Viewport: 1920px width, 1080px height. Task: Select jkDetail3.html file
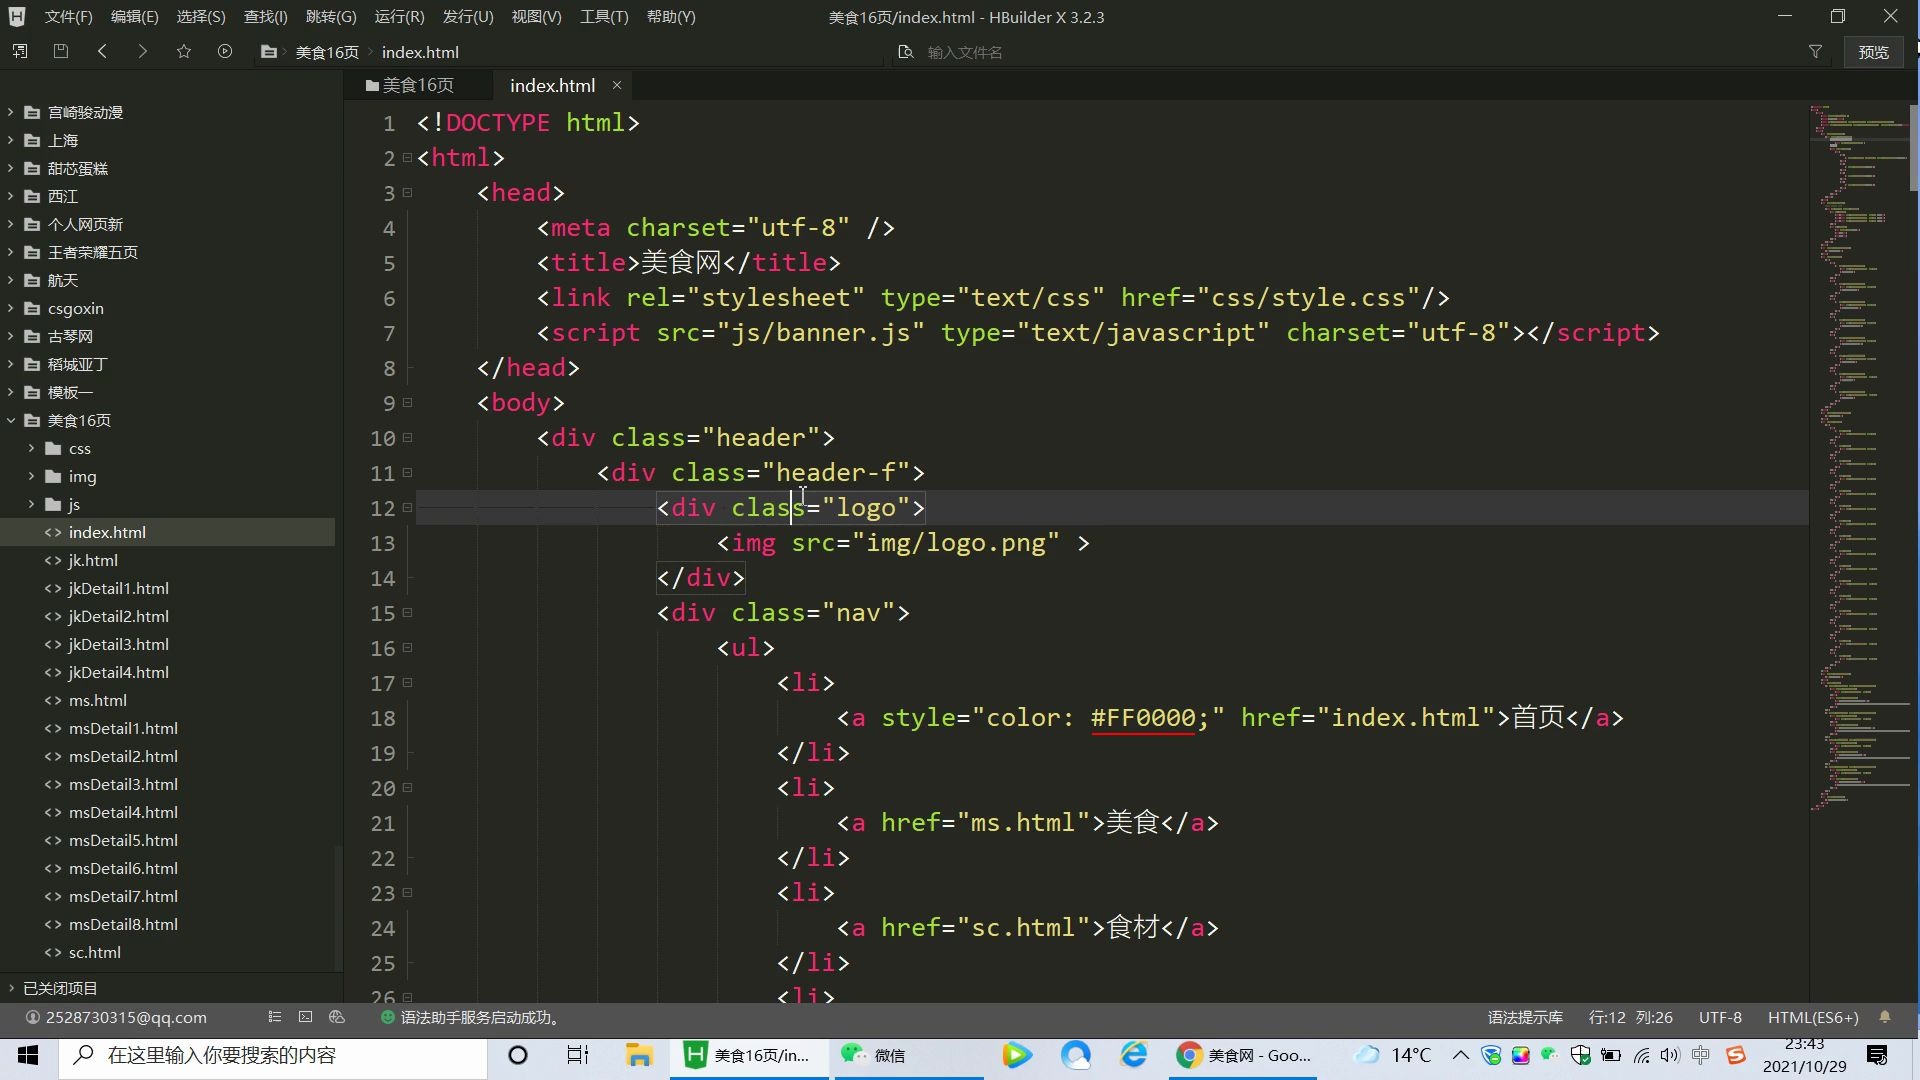118,644
